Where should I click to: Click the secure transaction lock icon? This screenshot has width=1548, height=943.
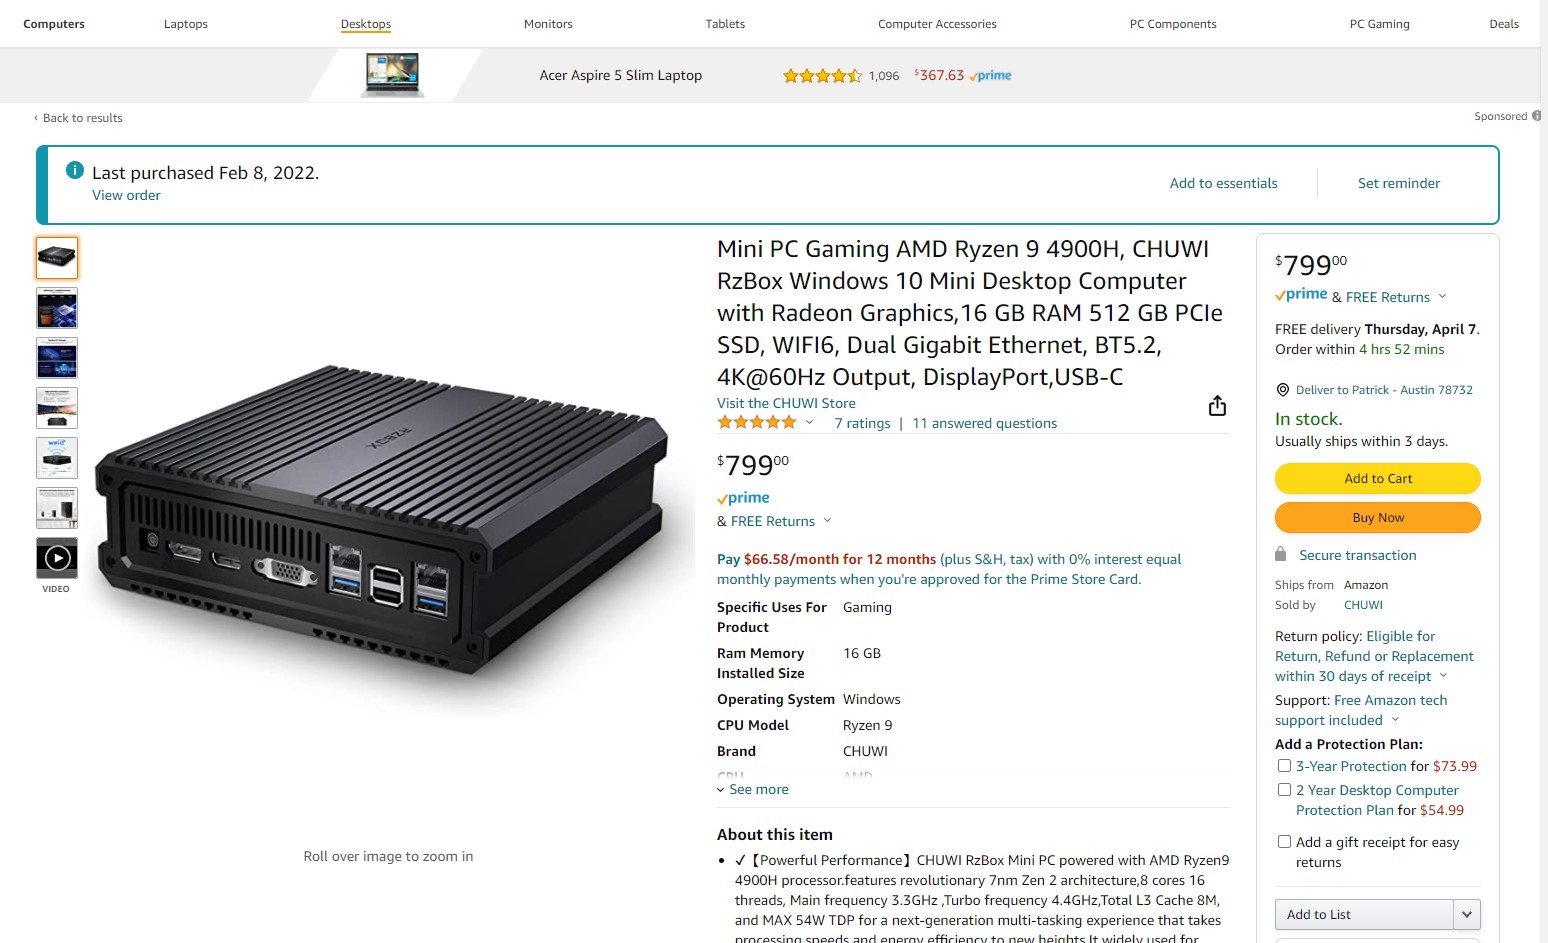point(1281,554)
